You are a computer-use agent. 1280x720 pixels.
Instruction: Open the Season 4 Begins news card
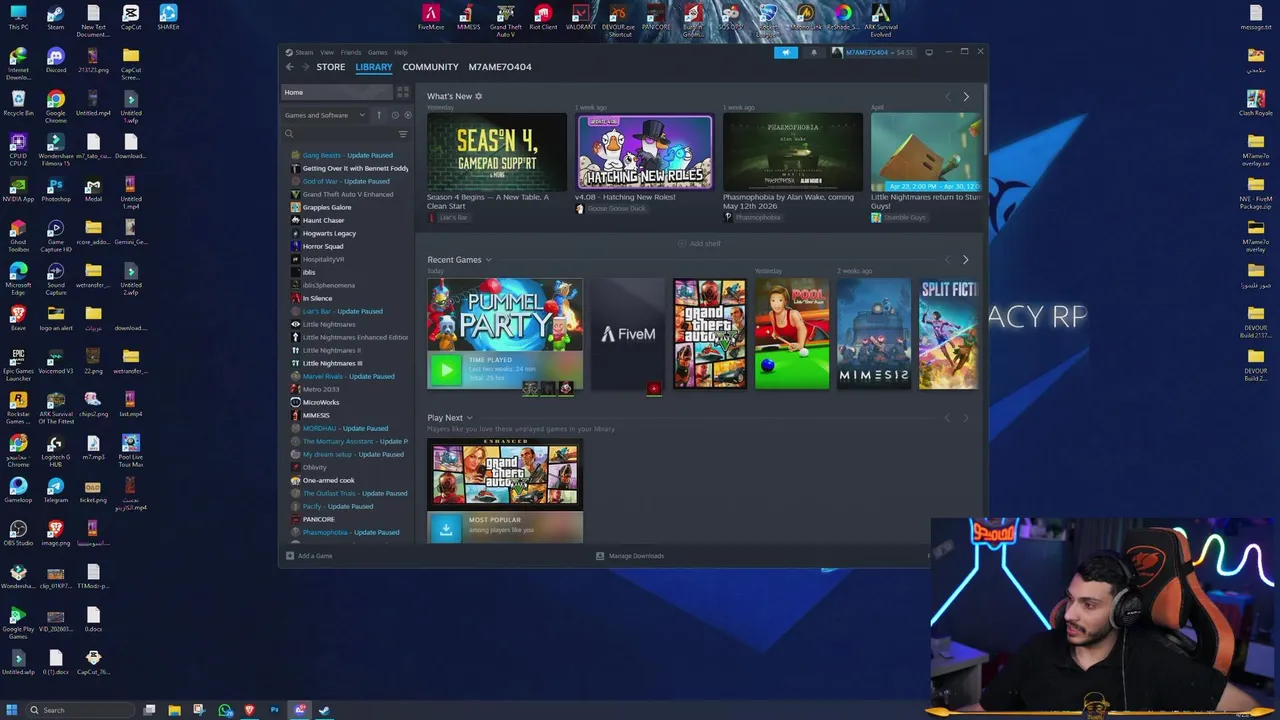pos(497,152)
